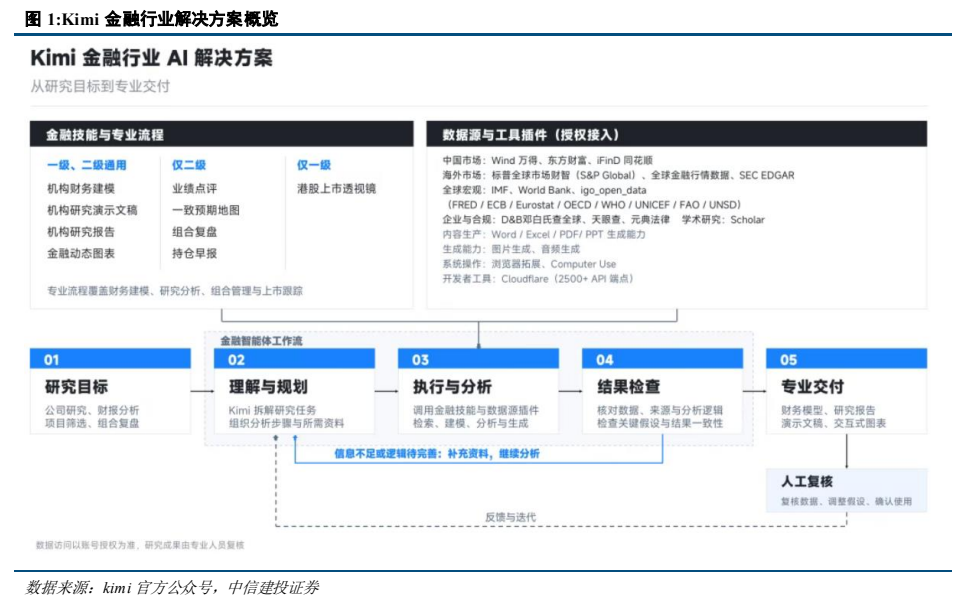Image resolution: width=966 pixels, height=609 pixels.
Task: Click the '结果检查' step title
Action: click(628, 387)
